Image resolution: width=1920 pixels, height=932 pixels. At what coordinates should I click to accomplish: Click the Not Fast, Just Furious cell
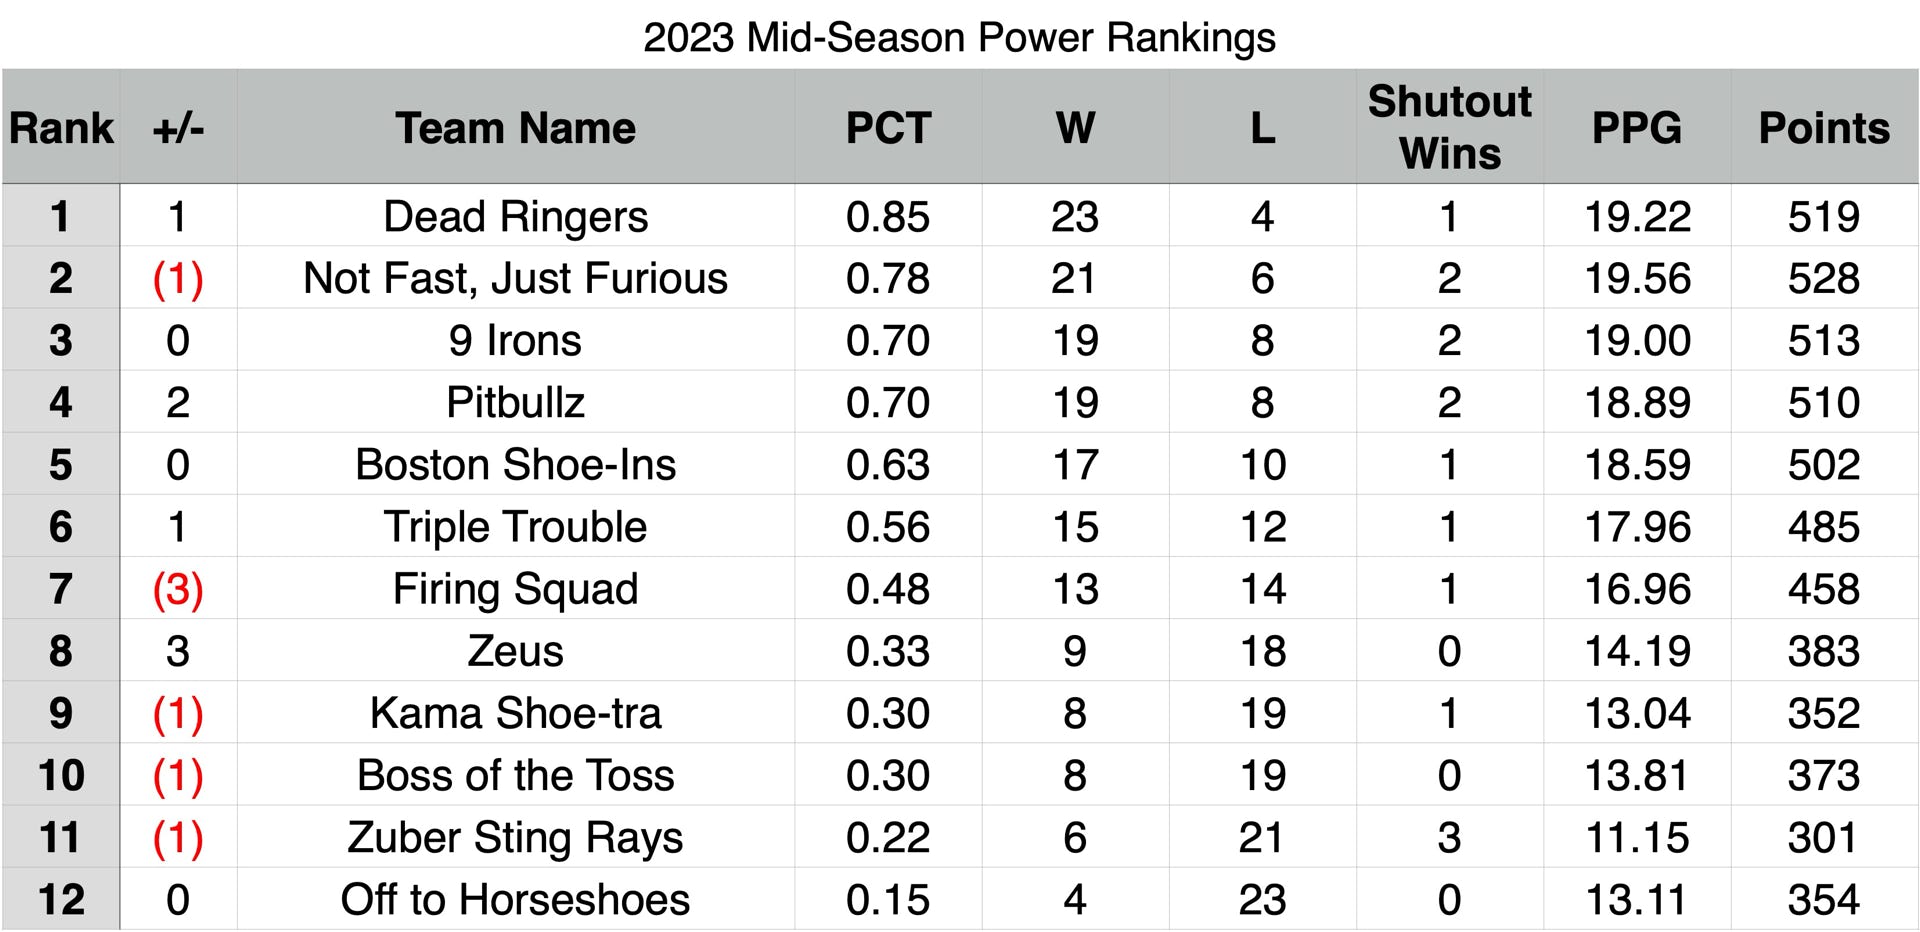[x=516, y=278]
